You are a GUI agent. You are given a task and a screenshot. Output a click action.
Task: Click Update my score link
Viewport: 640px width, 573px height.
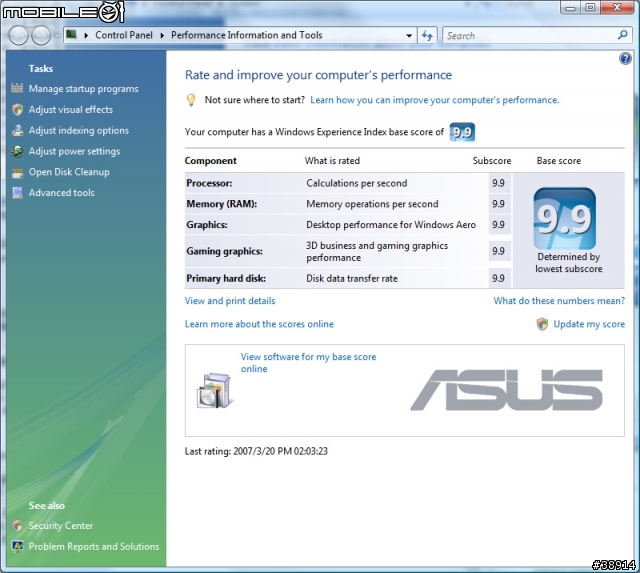tap(589, 324)
